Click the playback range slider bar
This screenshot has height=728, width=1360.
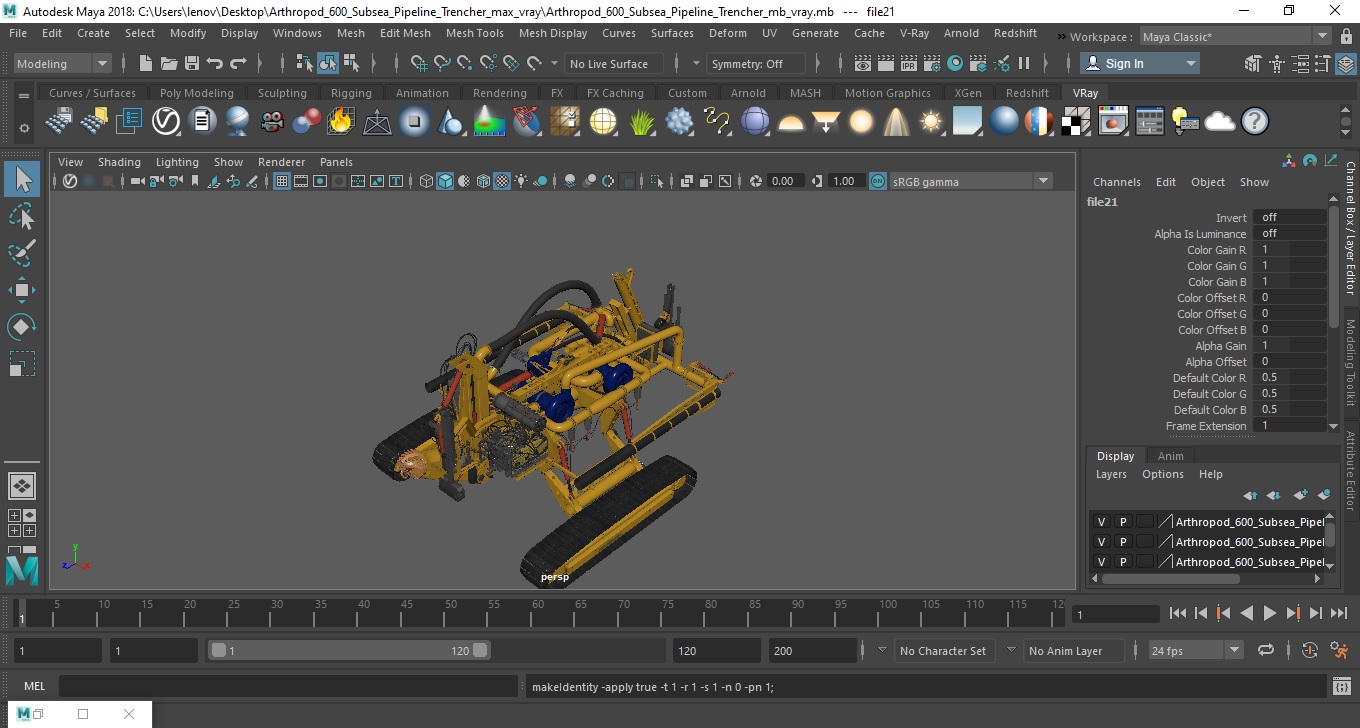[349, 650]
